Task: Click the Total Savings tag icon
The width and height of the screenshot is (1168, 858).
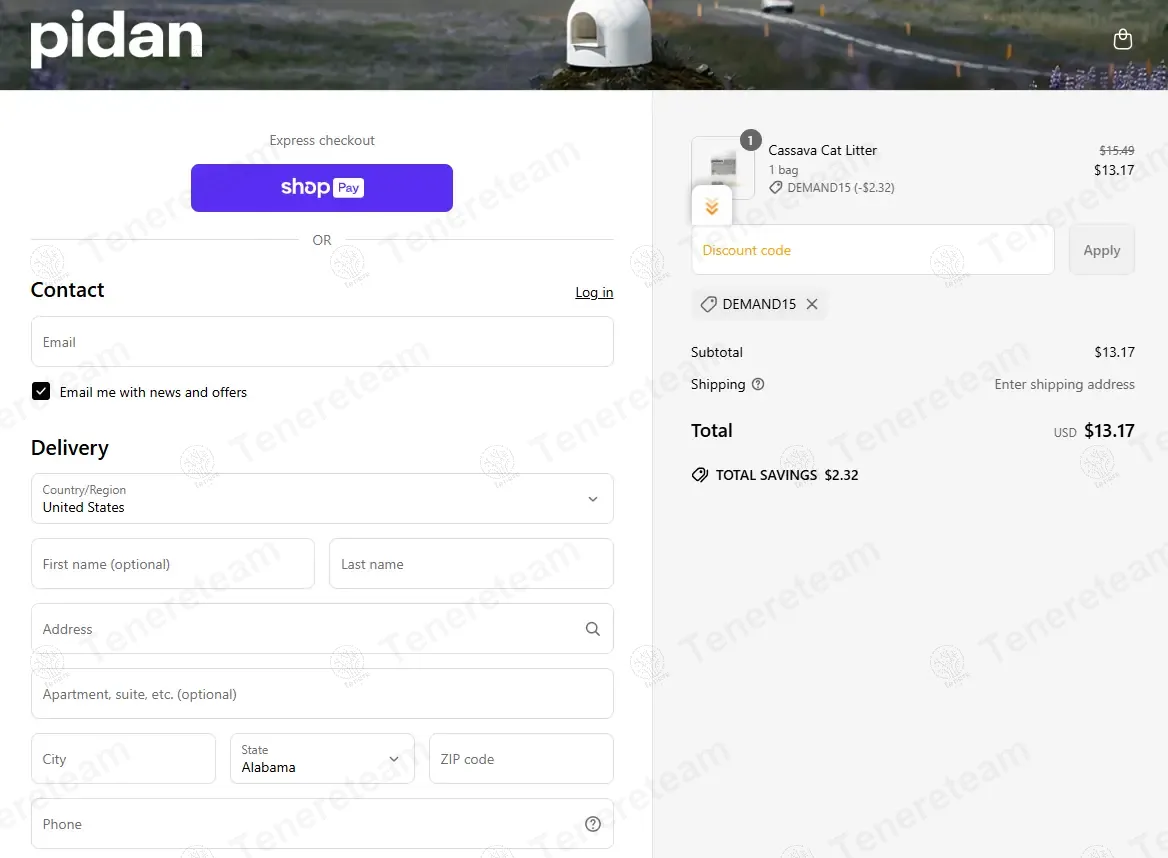Action: tap(699, 475)
